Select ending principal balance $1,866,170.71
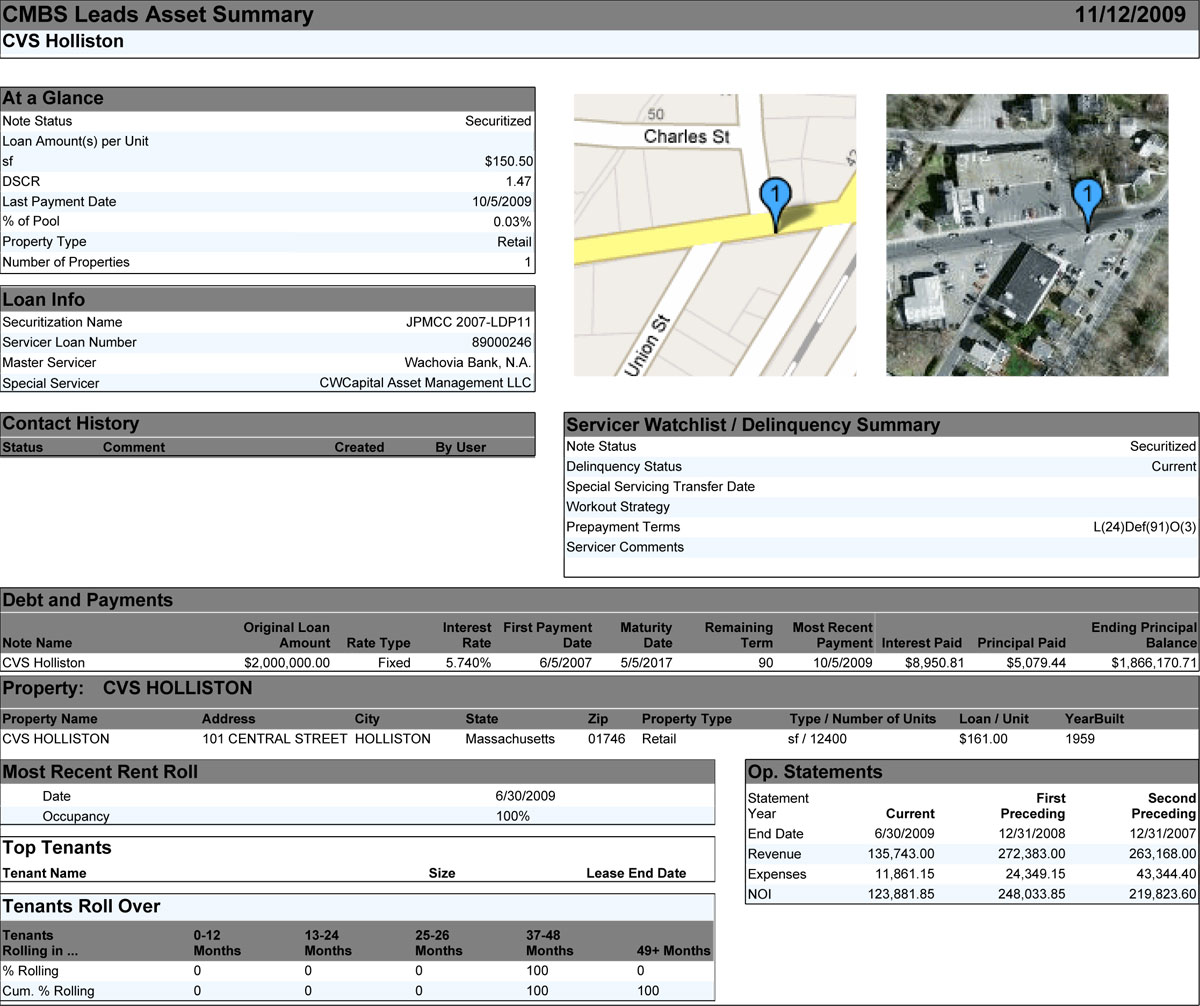1200x1006 pixels. click(1154, 662)
